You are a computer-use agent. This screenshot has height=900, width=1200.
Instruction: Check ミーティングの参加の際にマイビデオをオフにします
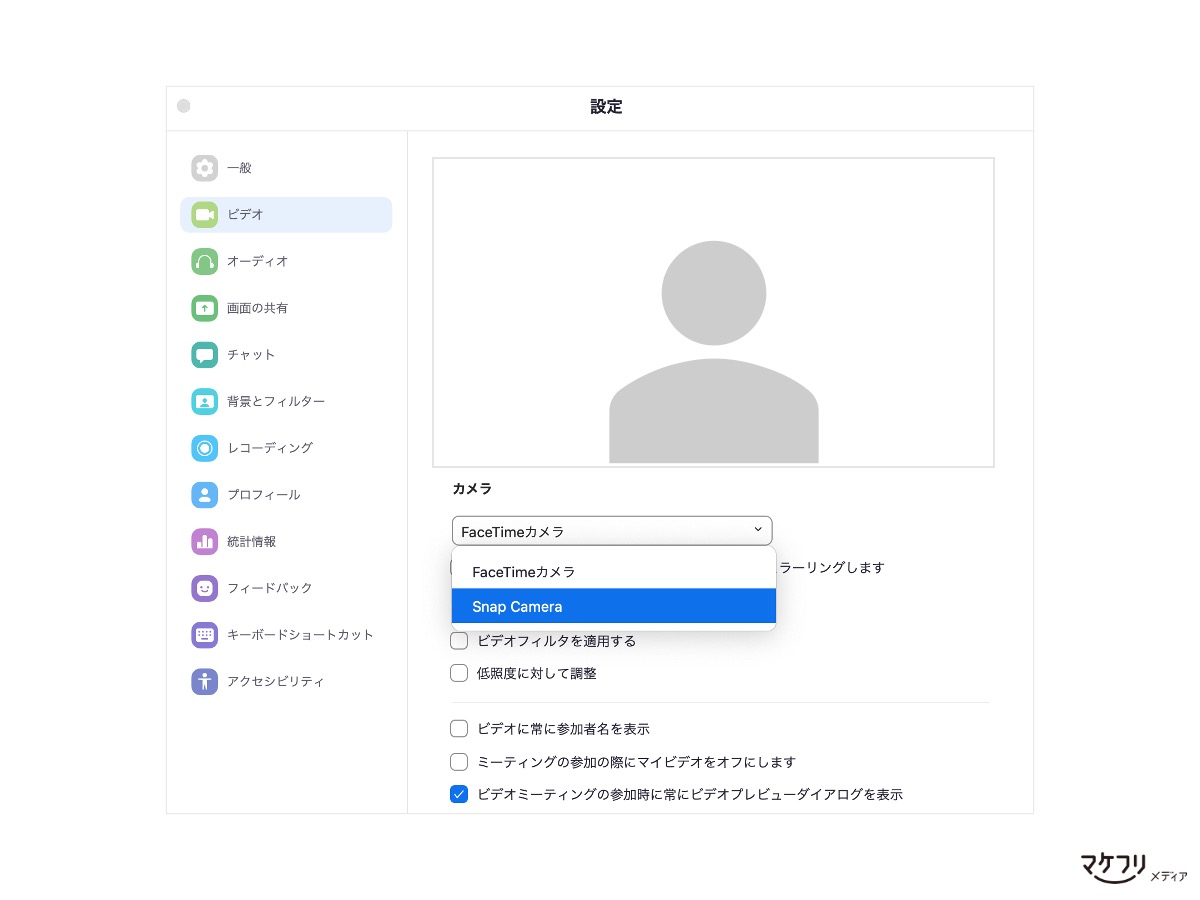(459, 762)
